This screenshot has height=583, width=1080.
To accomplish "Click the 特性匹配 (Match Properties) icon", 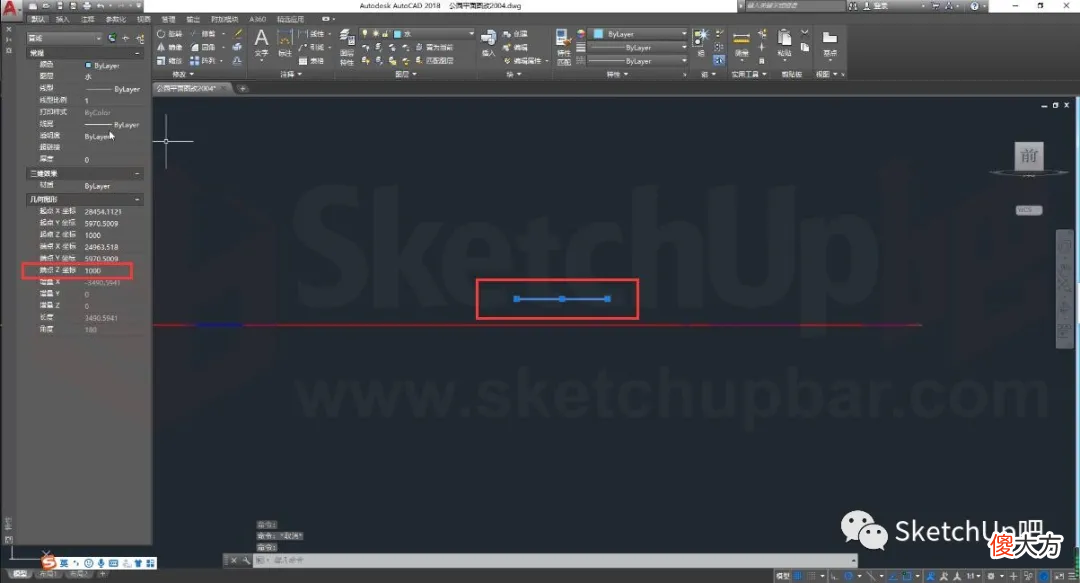I will [x=563, y=47].
